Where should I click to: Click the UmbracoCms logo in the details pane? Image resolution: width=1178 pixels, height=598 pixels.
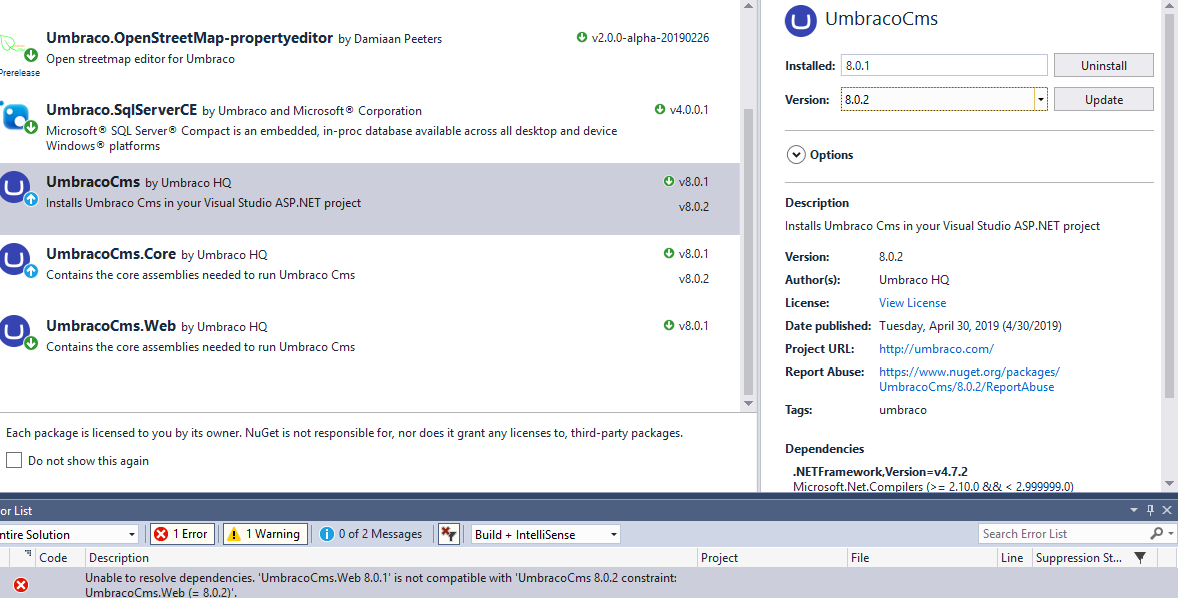coord(801,20)
